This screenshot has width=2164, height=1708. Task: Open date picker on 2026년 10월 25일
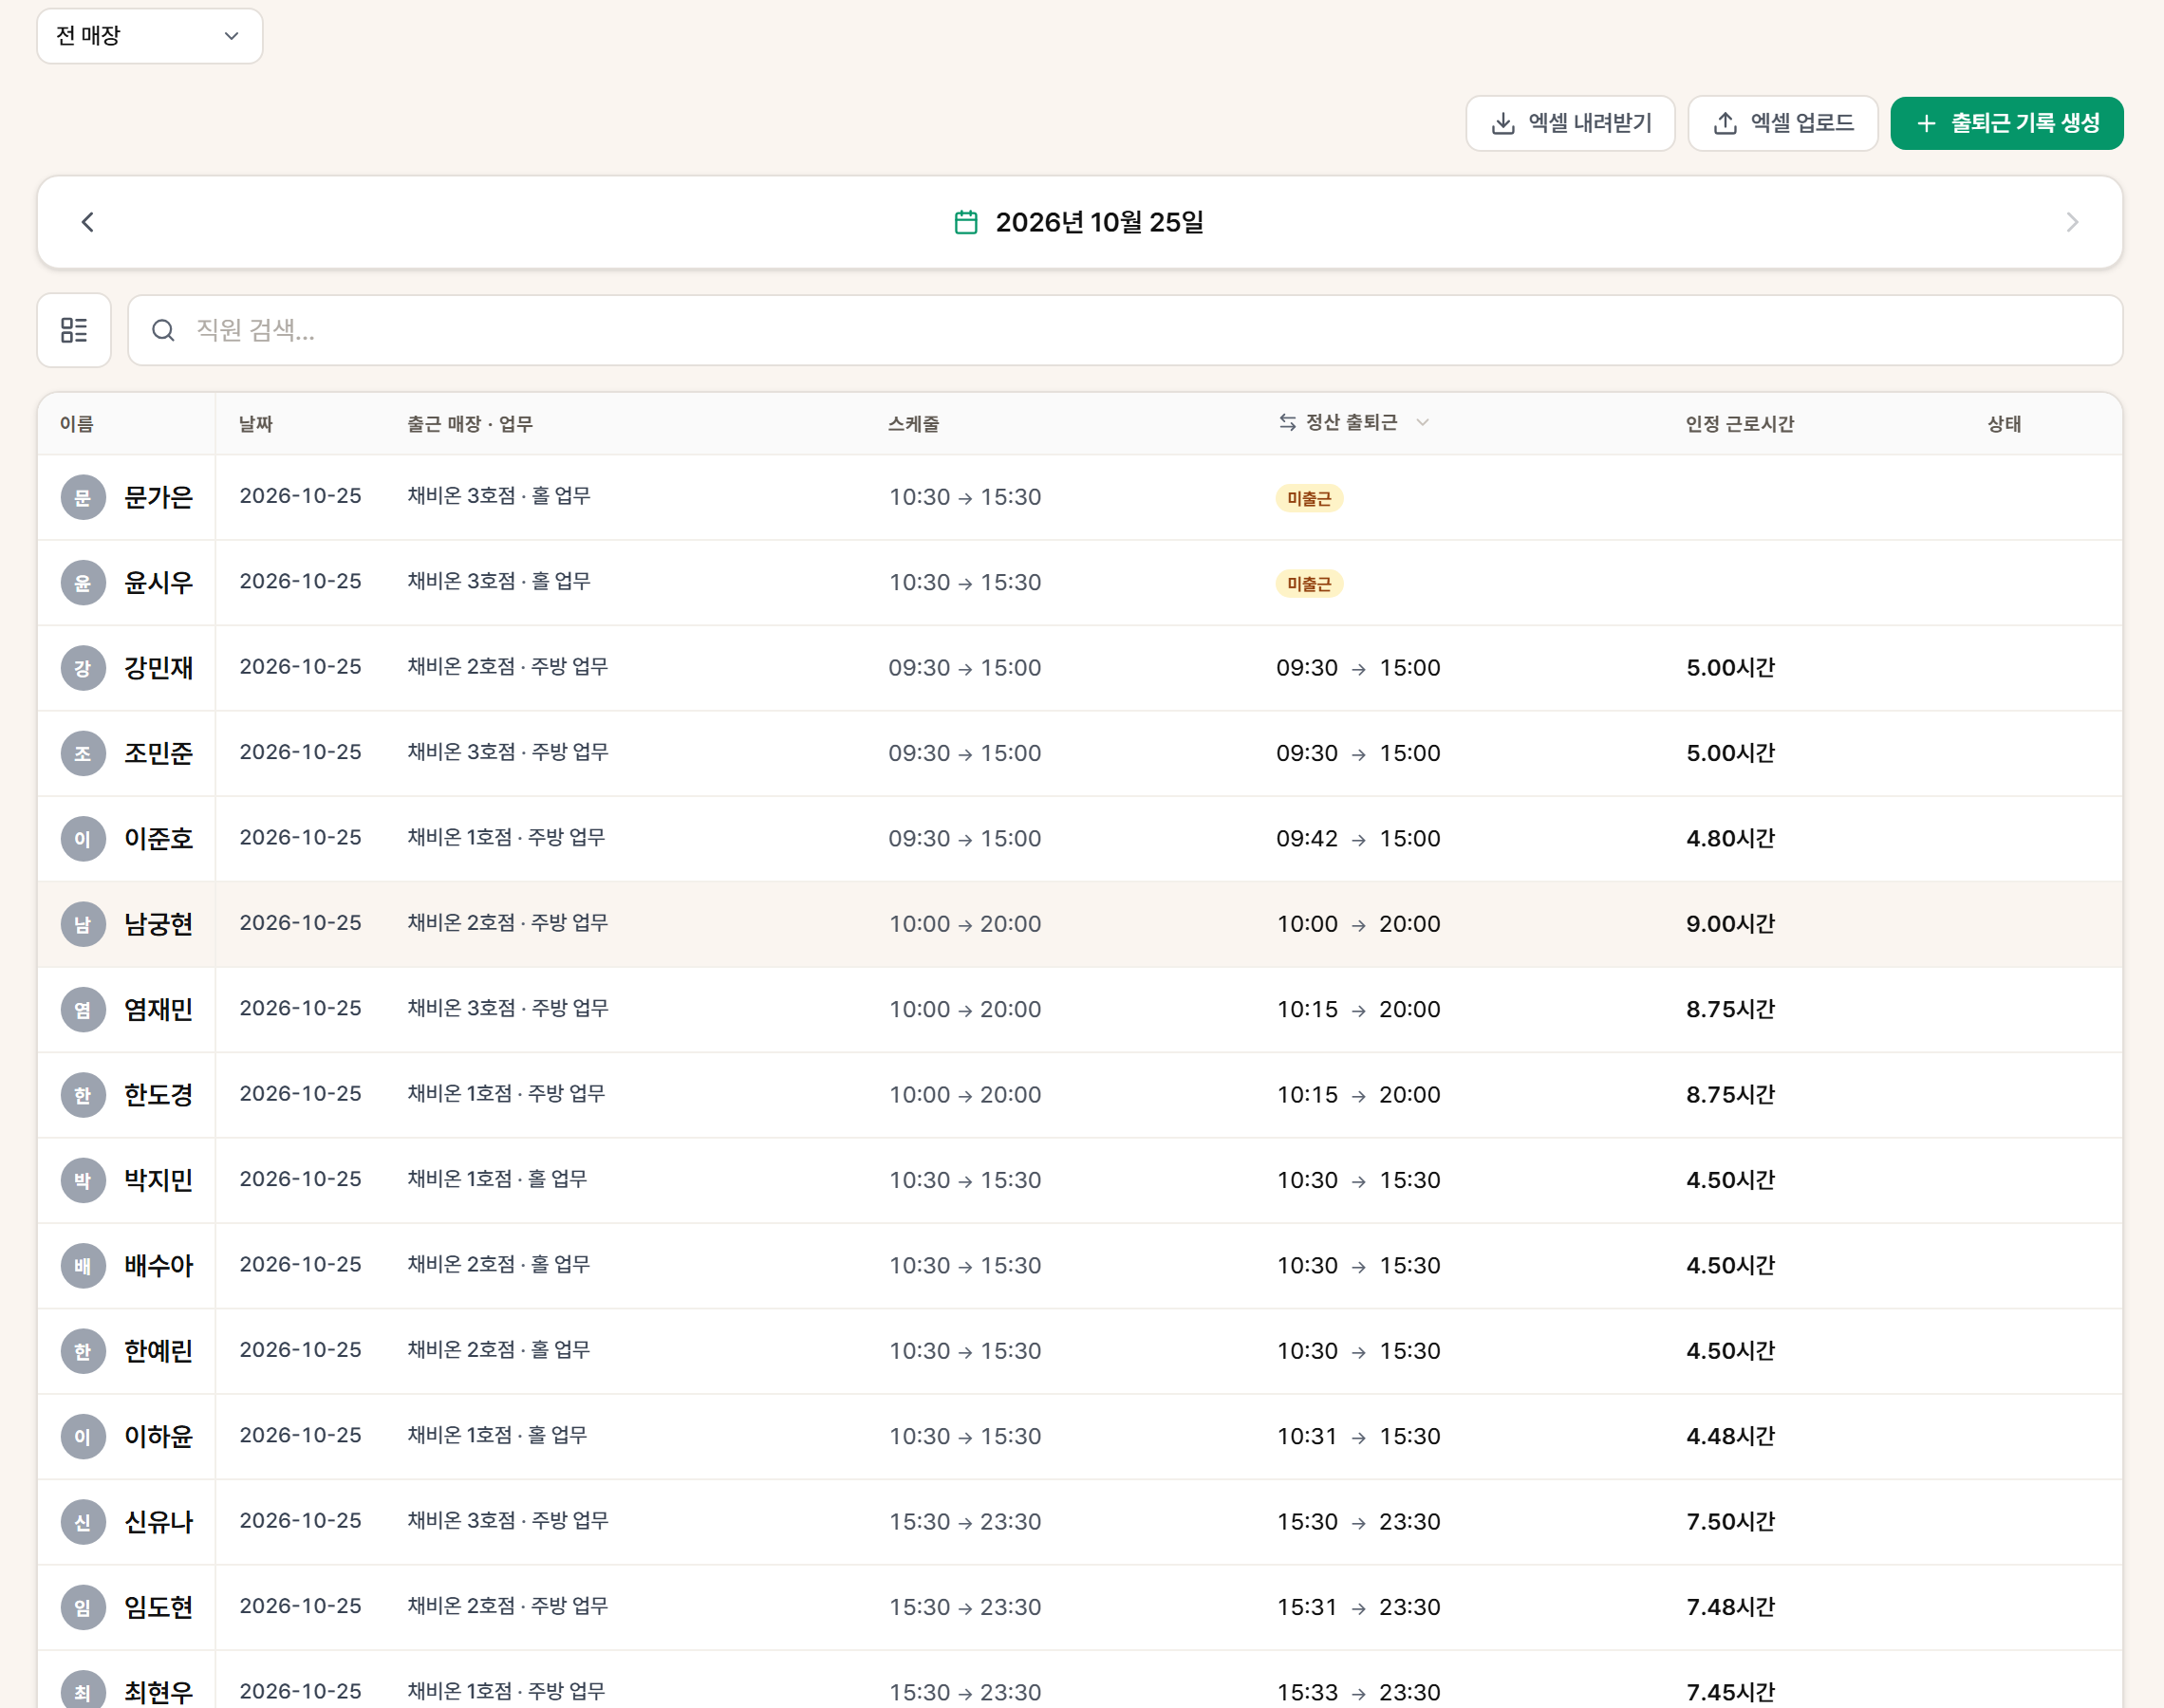pyautogui.click(x=1099, y=222)
